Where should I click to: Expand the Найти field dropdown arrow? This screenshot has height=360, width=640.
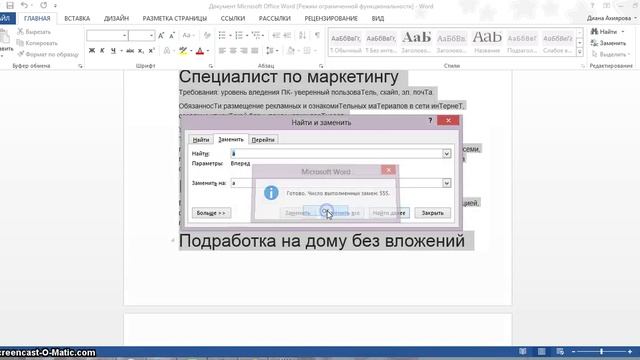tap(446, 153)
